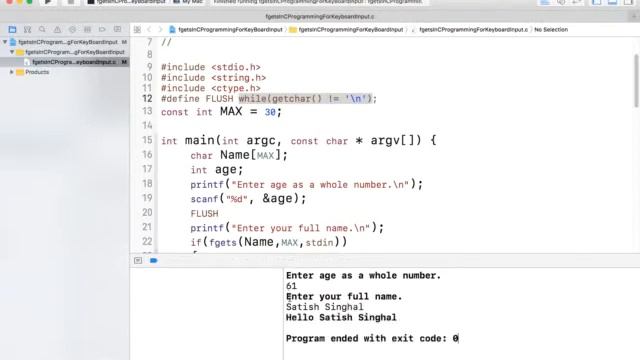Click 'Program ended with exit code: 0' text
640x360 pixels.
pos(372,338)
